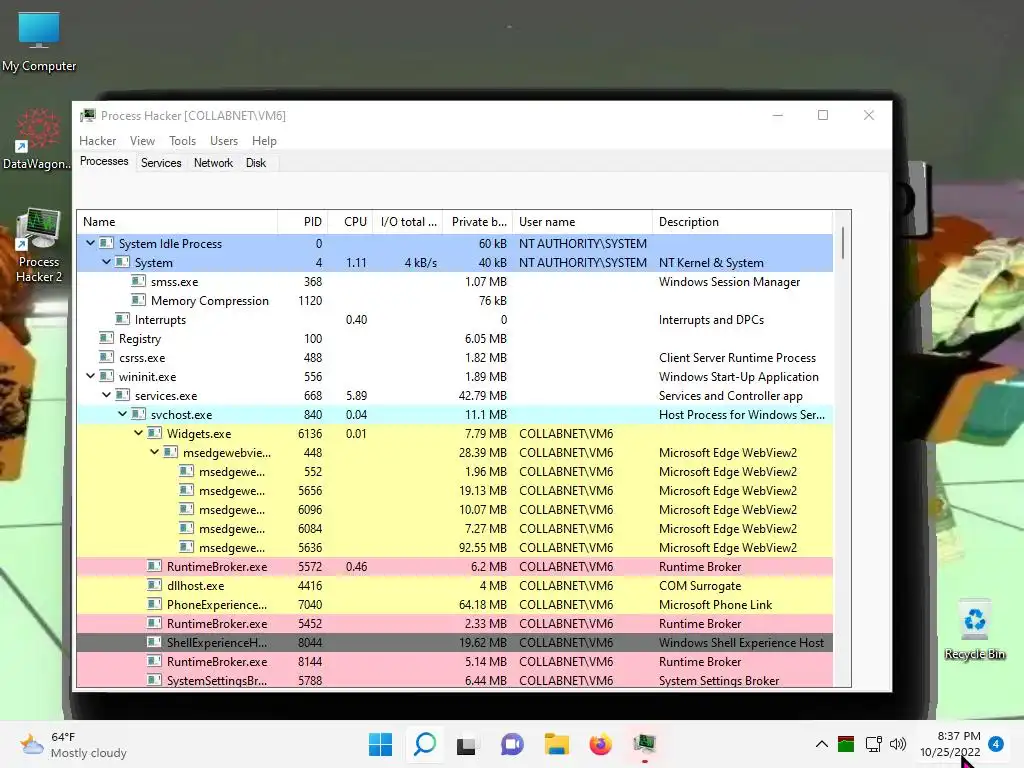The width and height of the screenshot is (1024, 768).
Task: Open the notification count badge
Action: (x=996, y=744)
